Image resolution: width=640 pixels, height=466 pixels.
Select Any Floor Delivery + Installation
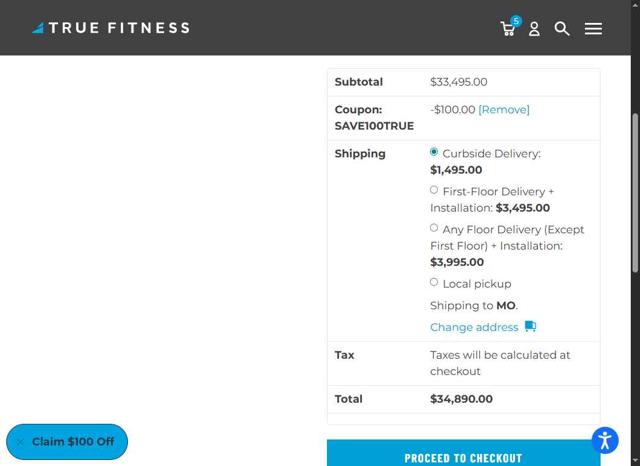click(x=434, y=228)
